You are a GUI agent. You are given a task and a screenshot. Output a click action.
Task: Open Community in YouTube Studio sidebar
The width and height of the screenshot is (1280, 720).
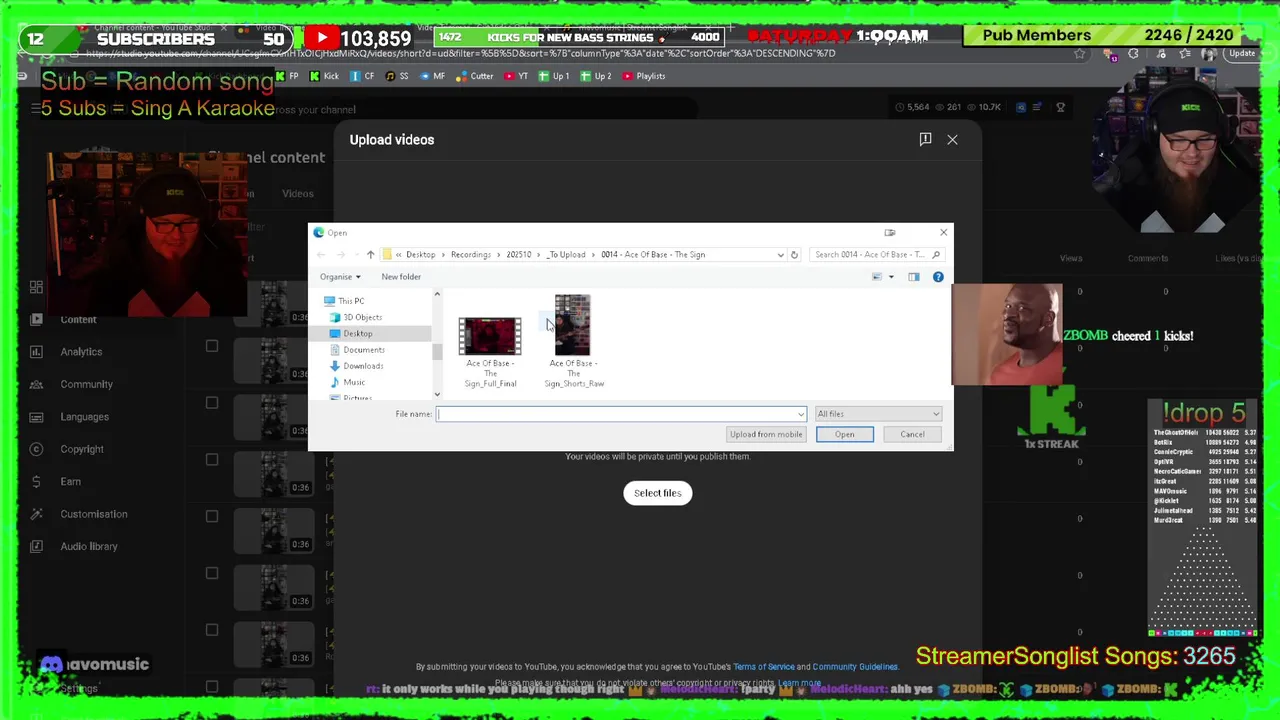tap(86, 384)
